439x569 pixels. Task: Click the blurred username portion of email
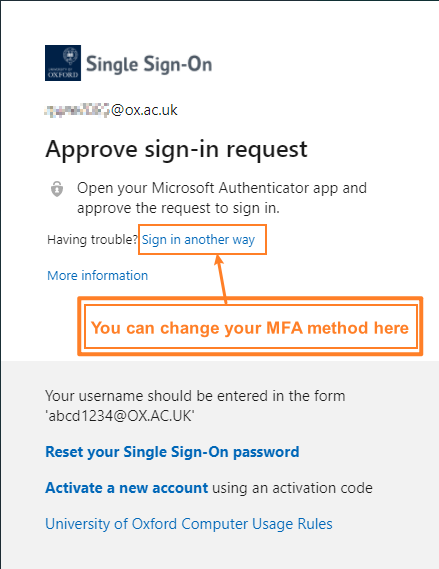pyautogui.click(x=77, y=110)
